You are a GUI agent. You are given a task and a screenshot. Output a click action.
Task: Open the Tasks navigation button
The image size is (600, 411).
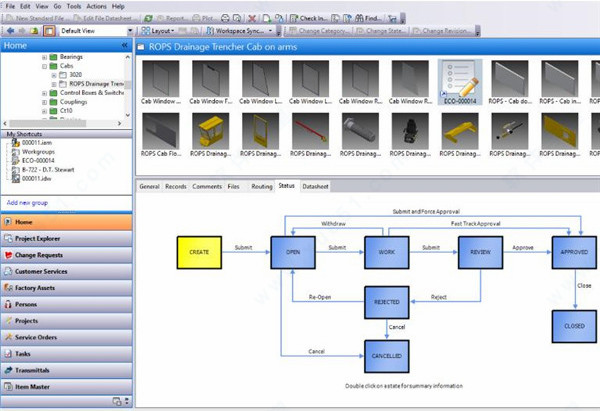pos(67,354)
